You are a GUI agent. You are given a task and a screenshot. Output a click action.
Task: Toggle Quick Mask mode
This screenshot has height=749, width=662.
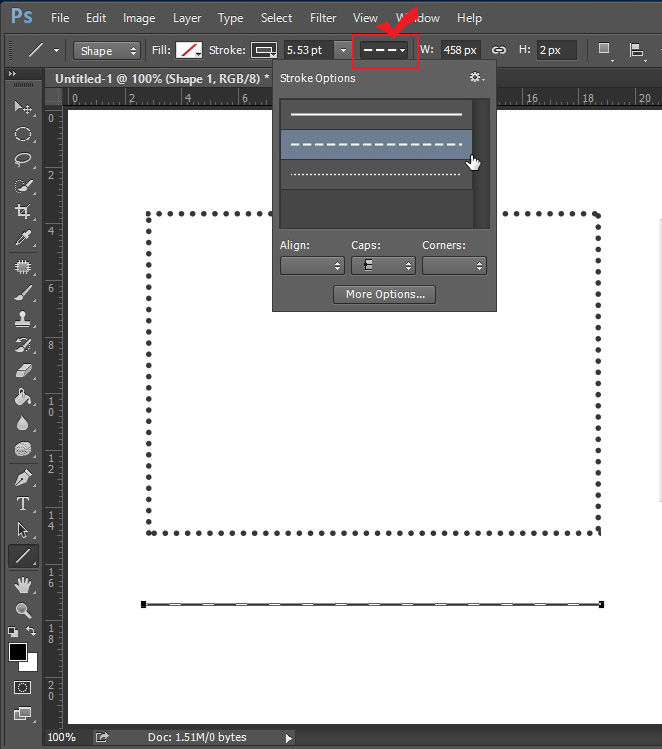[22, 687]
